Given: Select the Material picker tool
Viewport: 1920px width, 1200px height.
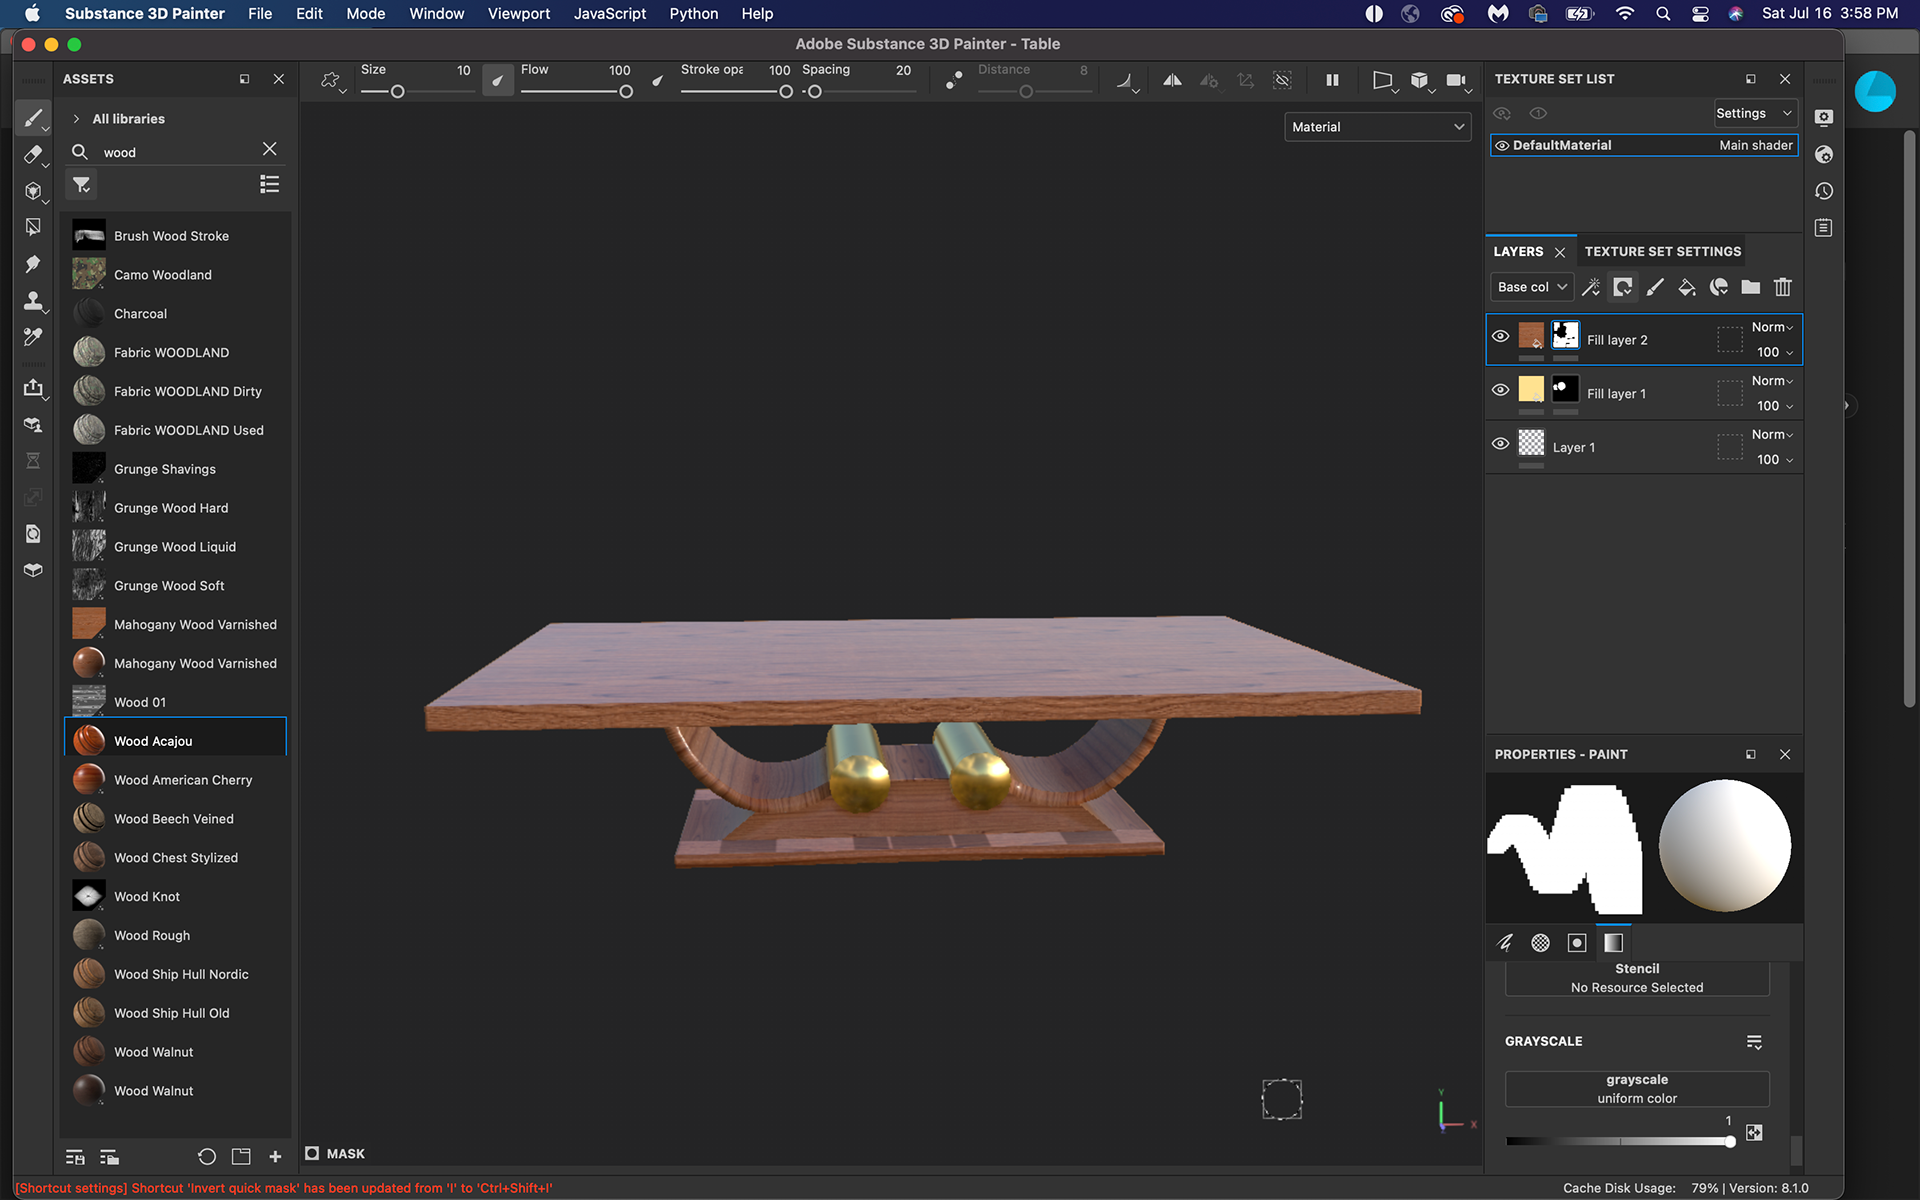Looking at the screenshot, I should [x=33, y=337].
